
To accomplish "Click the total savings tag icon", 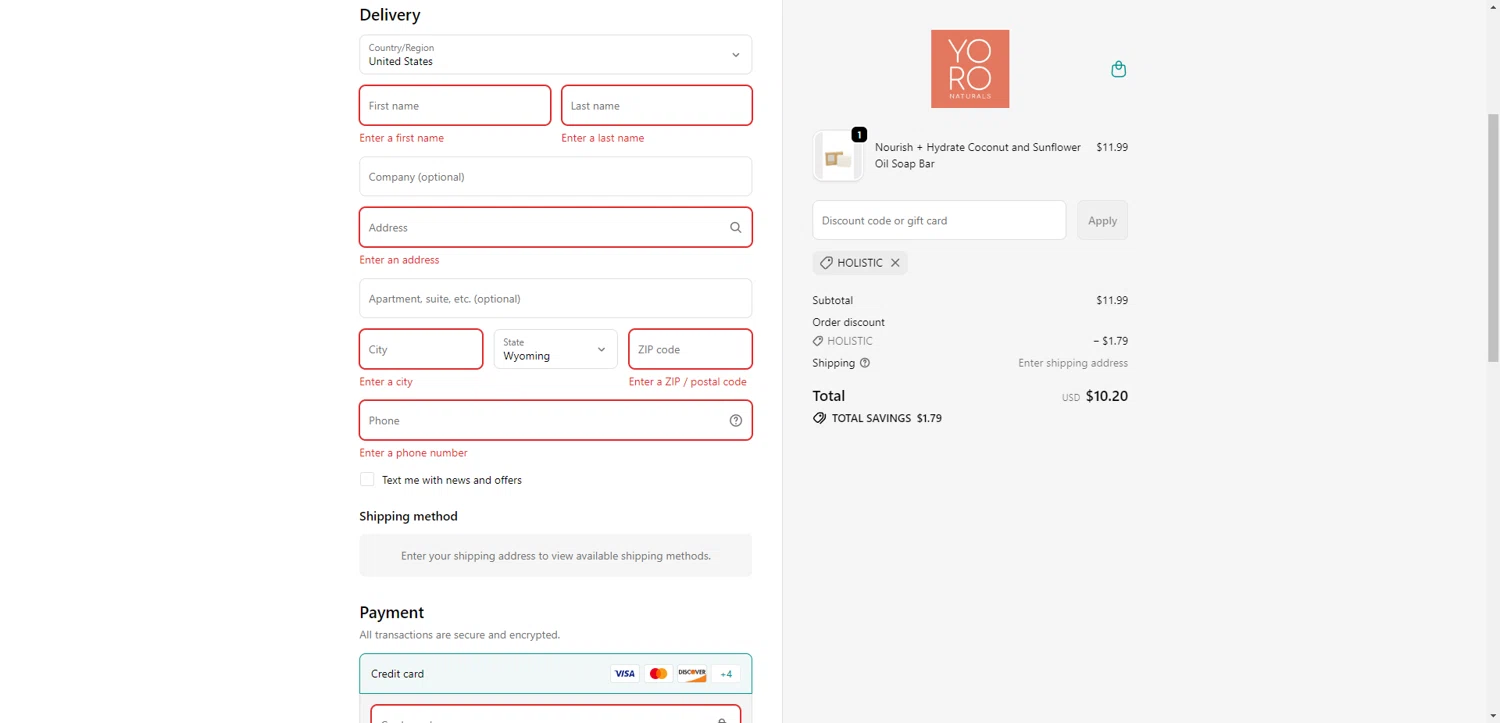I will (819, 418).
